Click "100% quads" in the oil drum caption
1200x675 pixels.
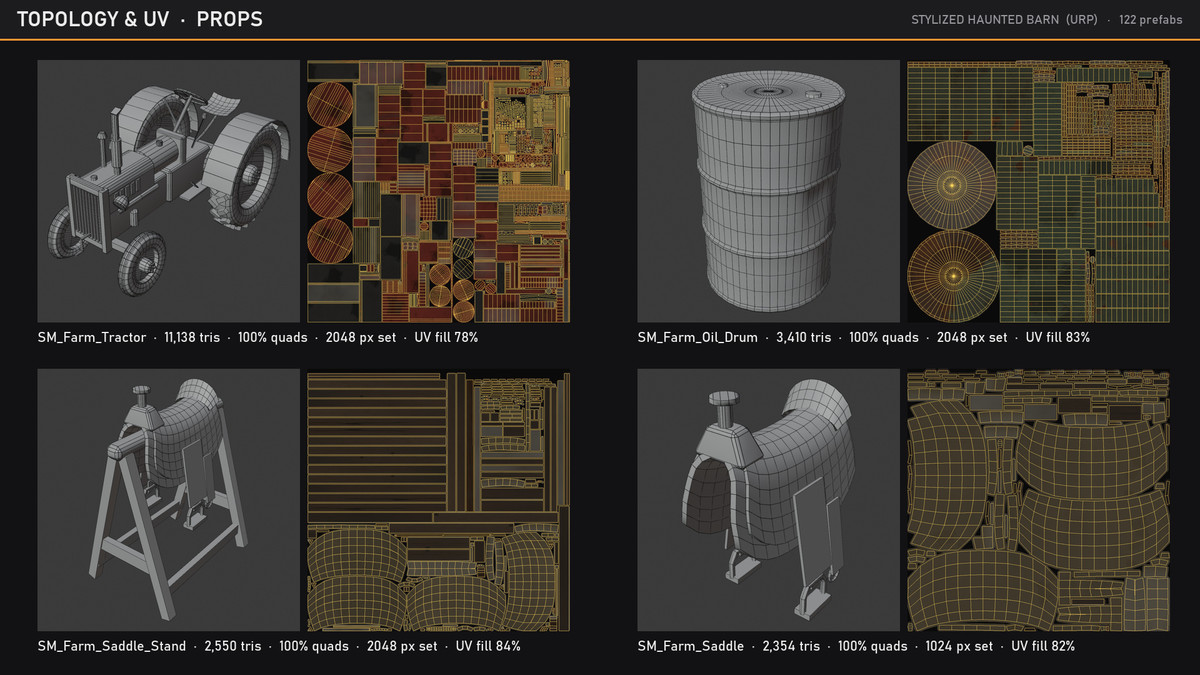coord(884,338)
